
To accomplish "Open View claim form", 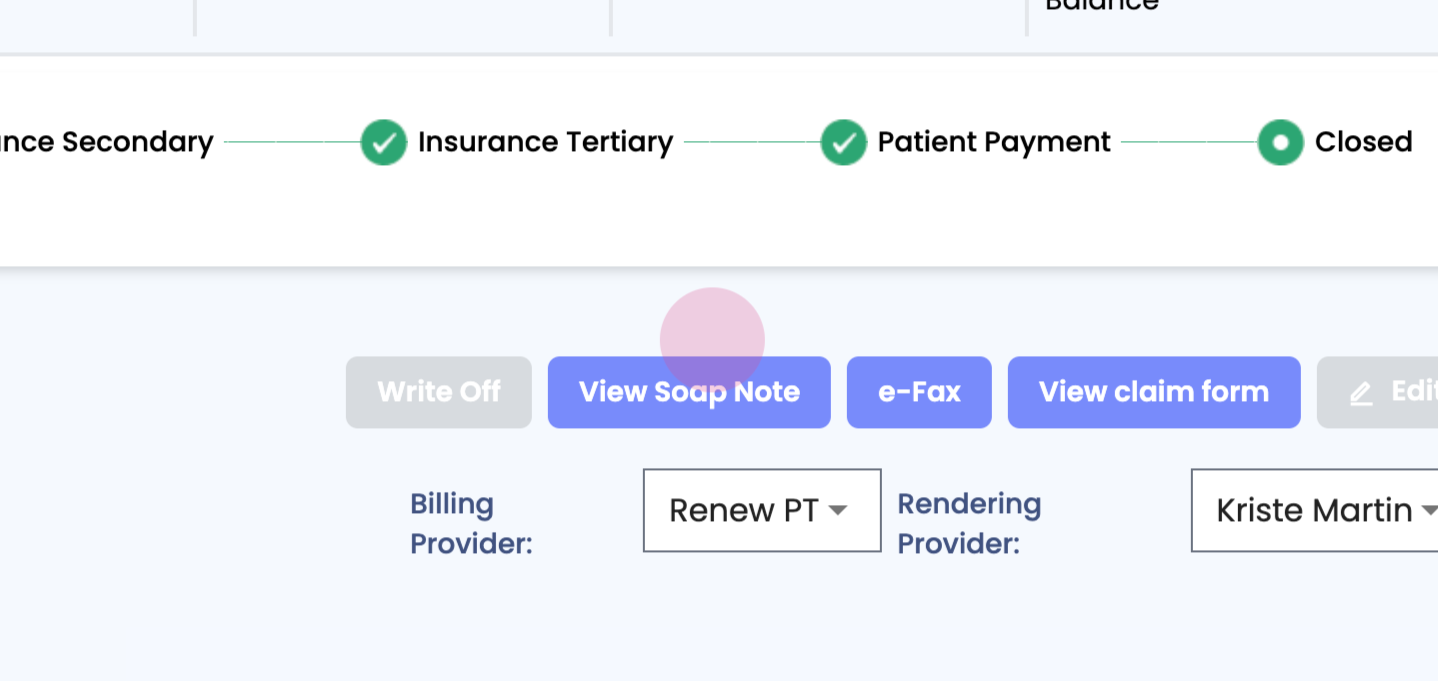I will (x=1153, y=392).
